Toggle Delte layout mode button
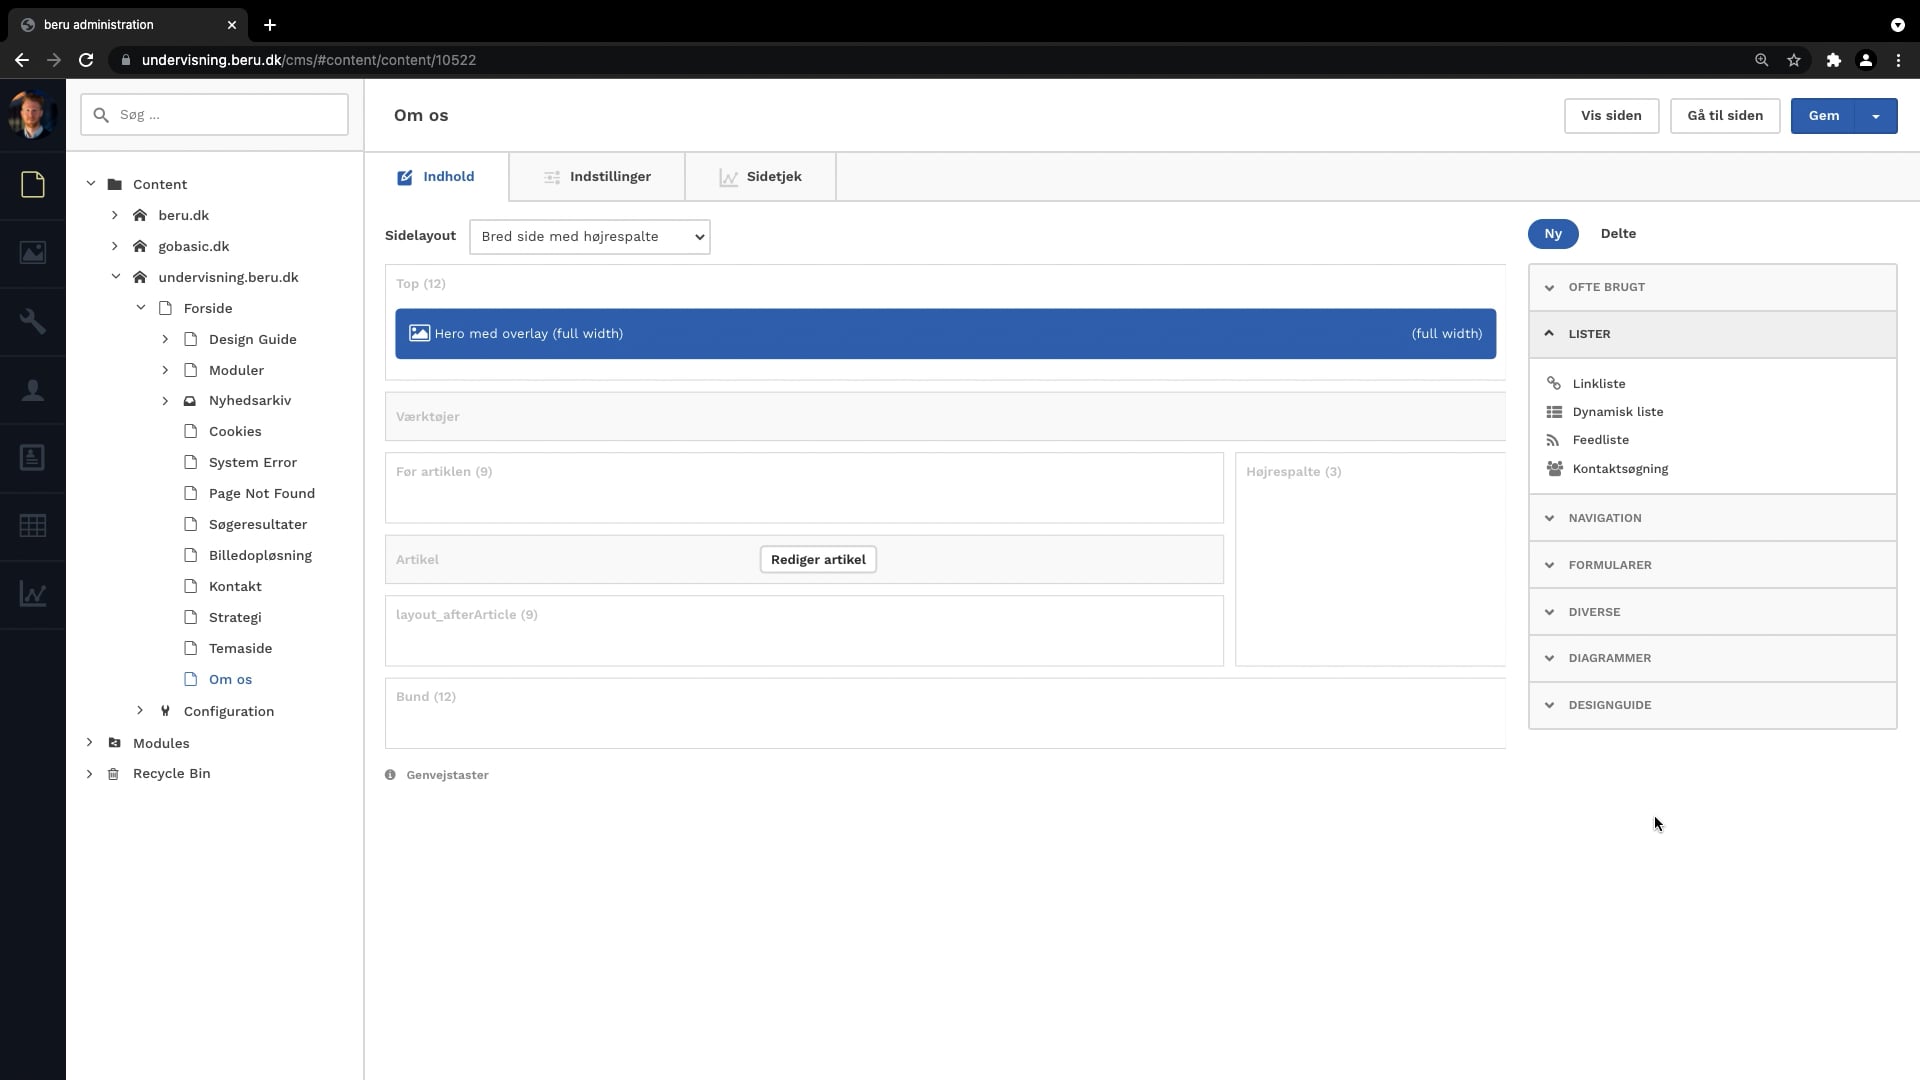This screenshot has width=1920, height=1080. click(x=1621, y=233)
